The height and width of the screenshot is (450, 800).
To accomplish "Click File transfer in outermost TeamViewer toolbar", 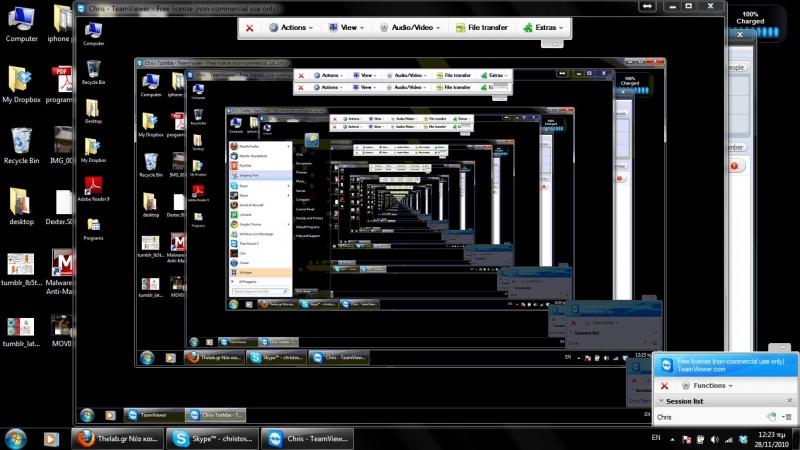I will [x=482, y=28].
